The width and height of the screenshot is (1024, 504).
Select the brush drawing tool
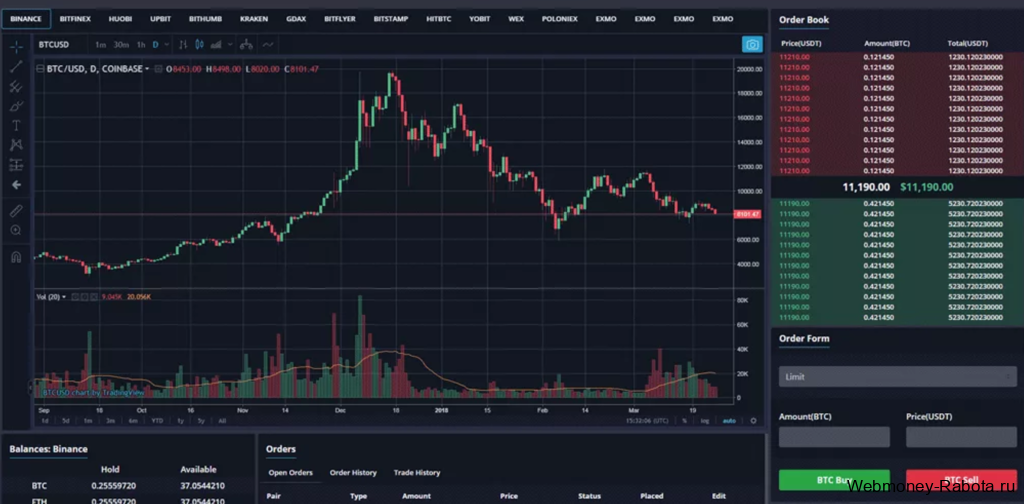point(16,106)
